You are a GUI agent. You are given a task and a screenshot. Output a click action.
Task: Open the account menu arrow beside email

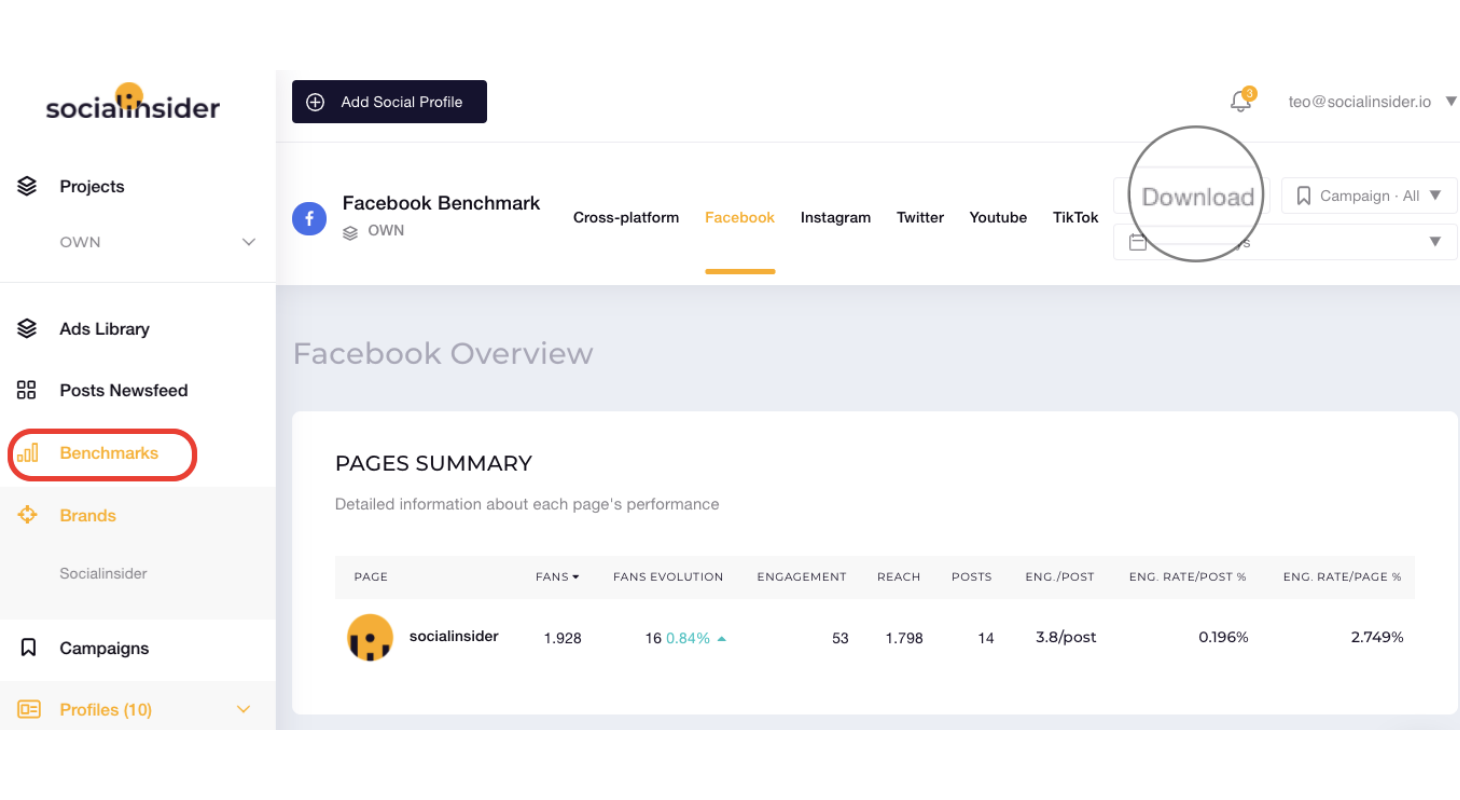[1451, 101]
